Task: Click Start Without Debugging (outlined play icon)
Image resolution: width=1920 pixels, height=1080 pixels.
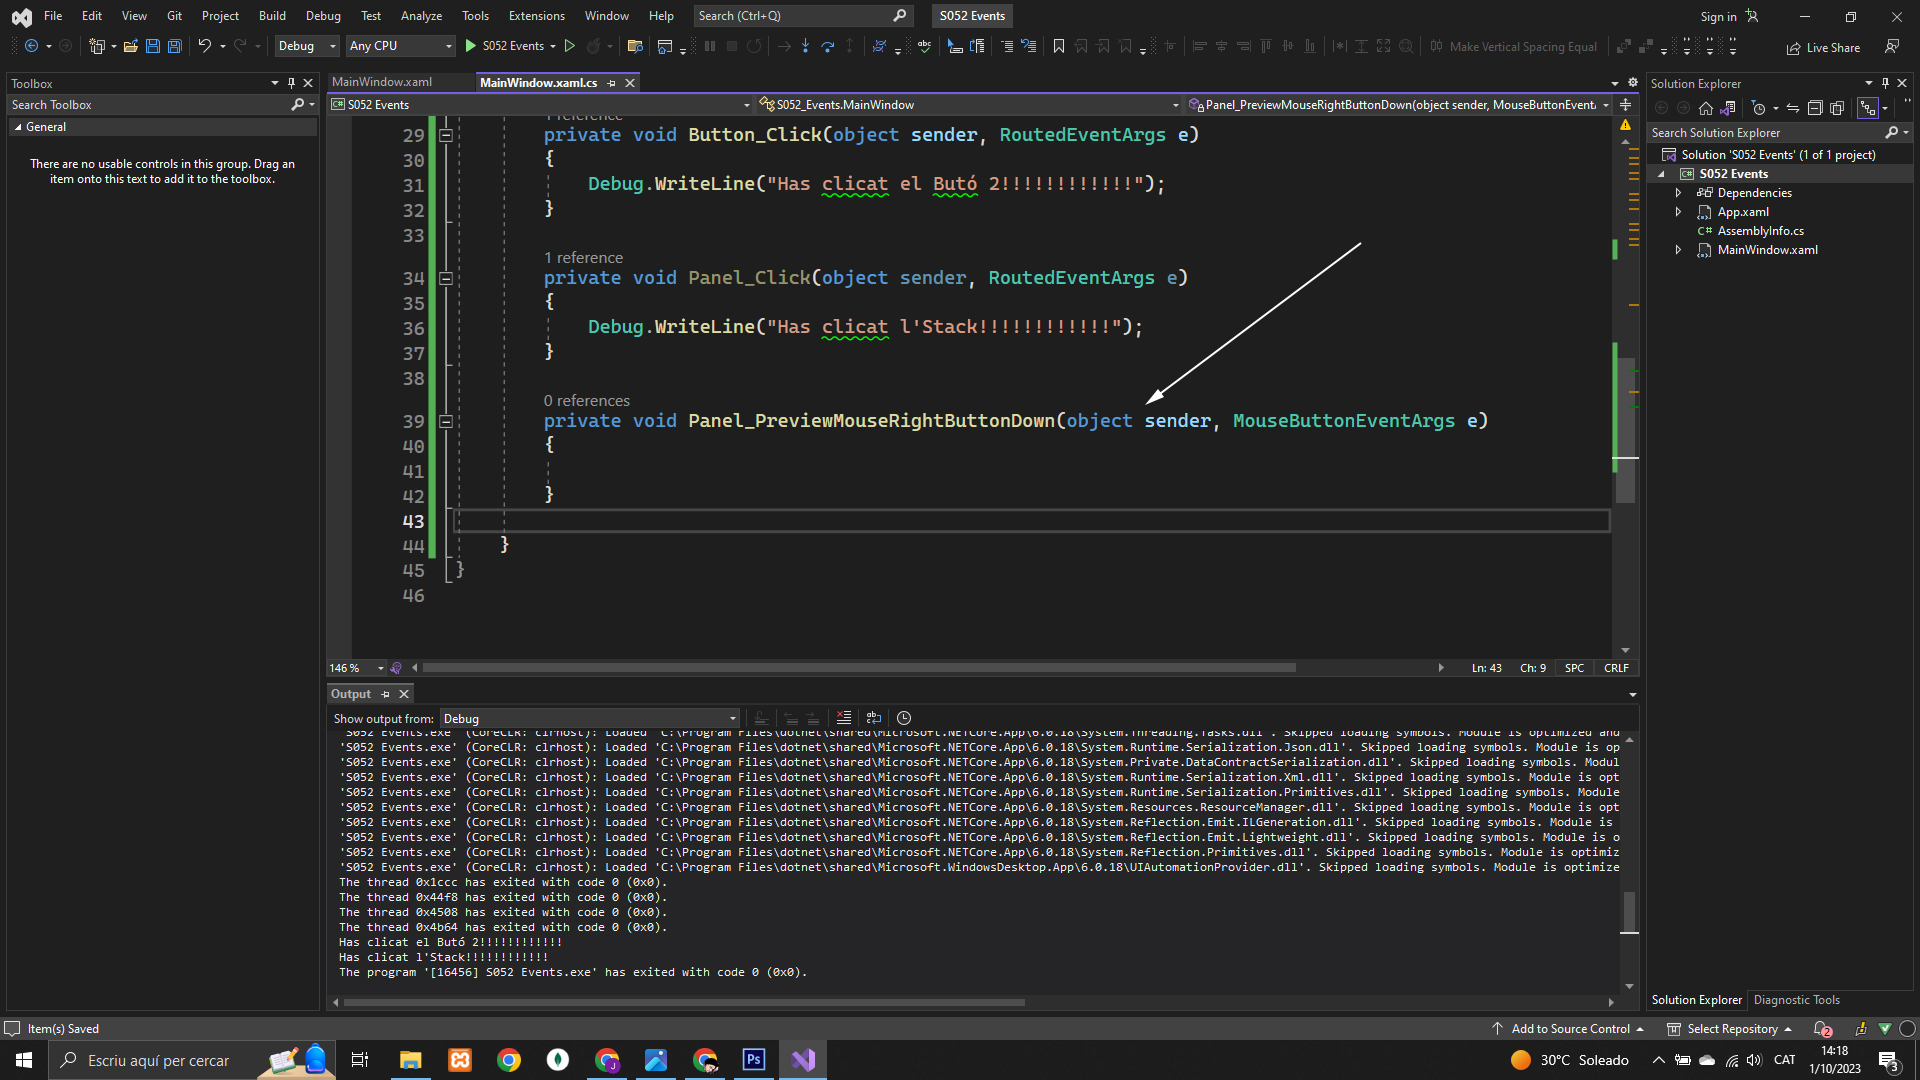Action: pyautogui.click(x=570, y=46)
